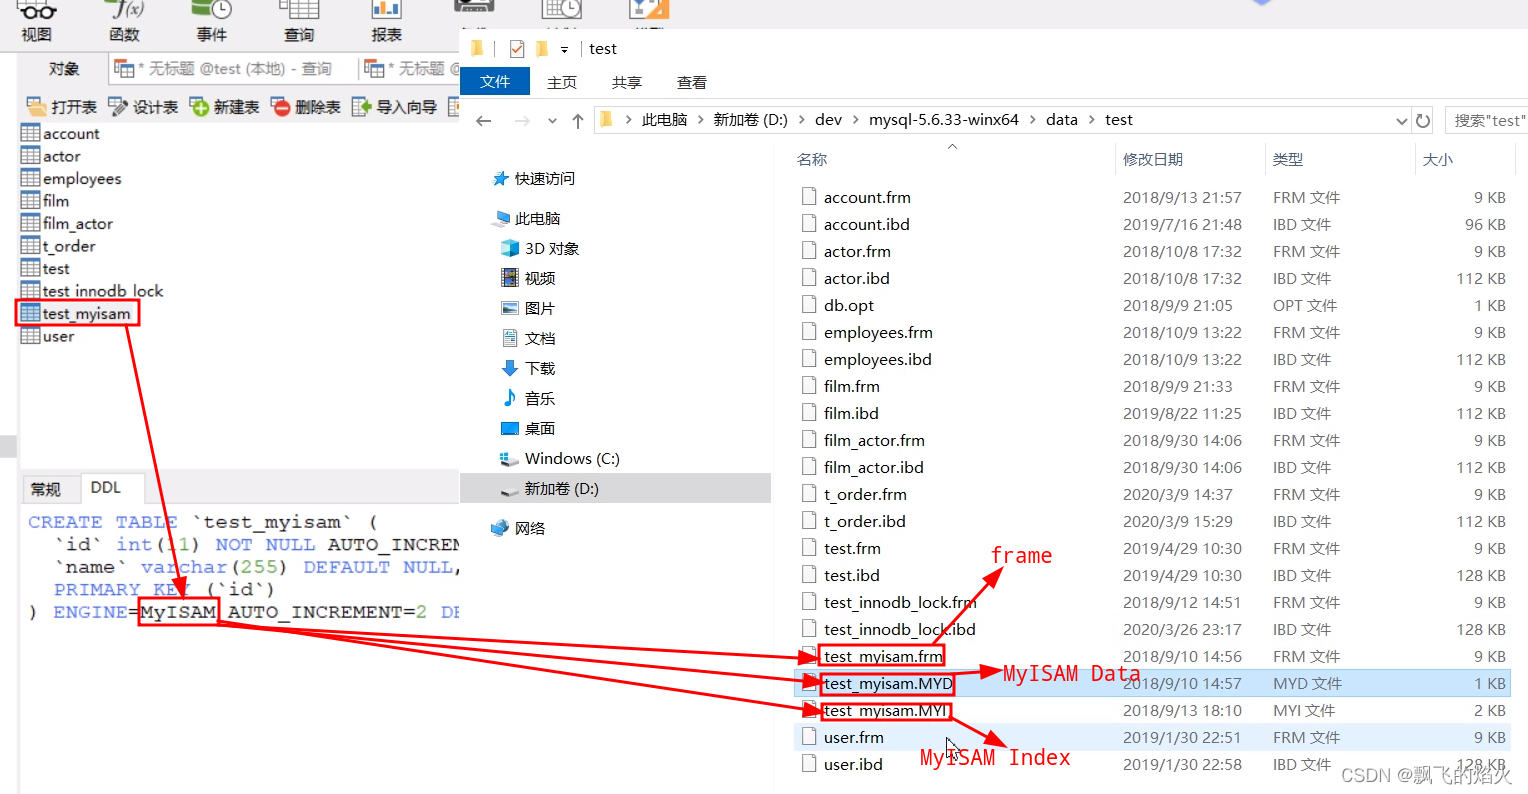Click data in the address breadcrumb
This screenshot has width=1528, height=794.
1062,120
